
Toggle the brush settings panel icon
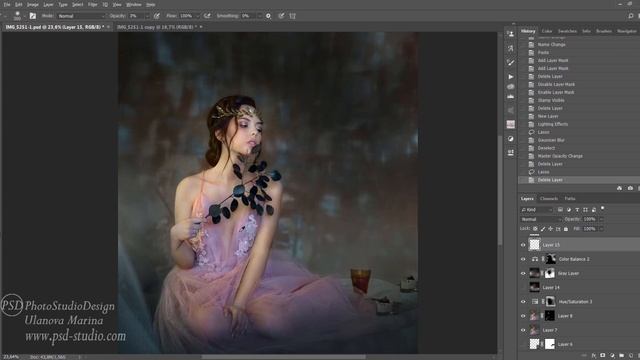(33, 16)
